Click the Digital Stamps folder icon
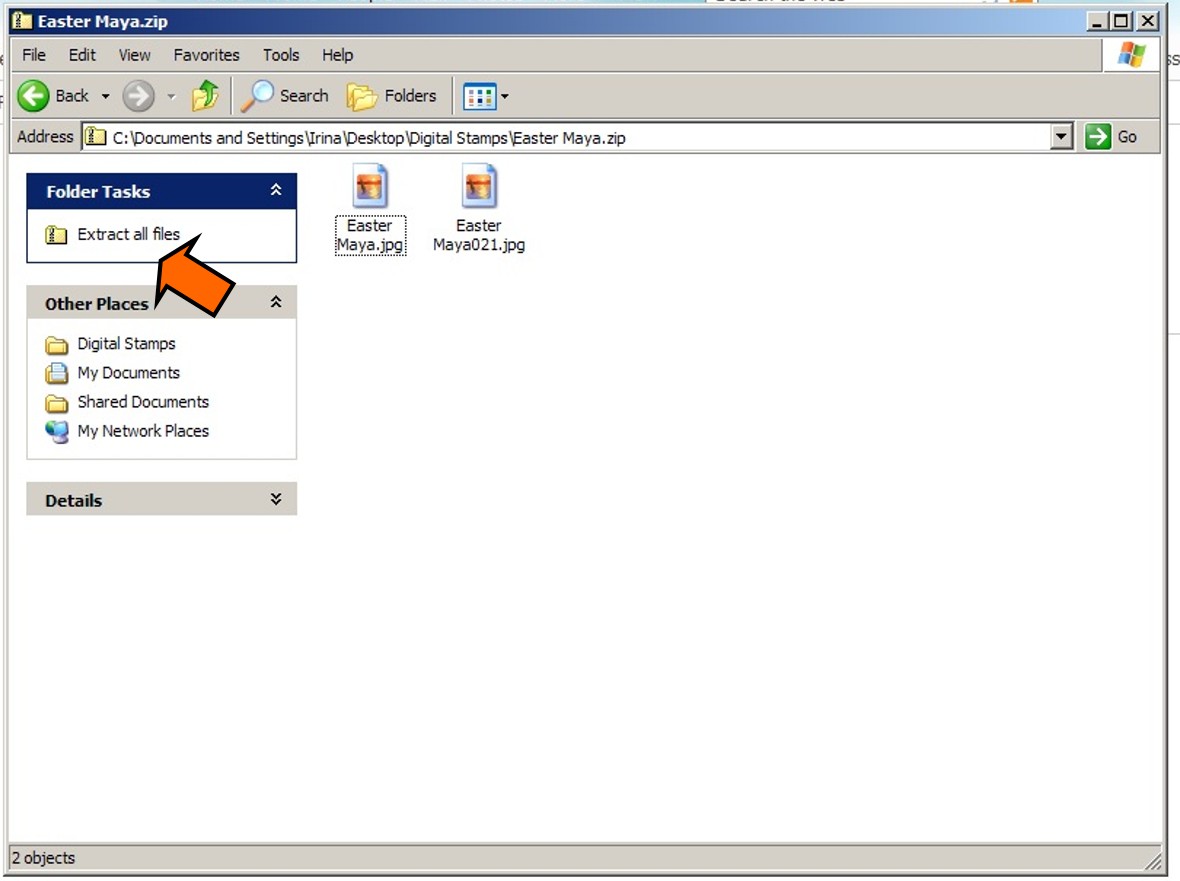The image size is (1180, 881). point(56,345)
